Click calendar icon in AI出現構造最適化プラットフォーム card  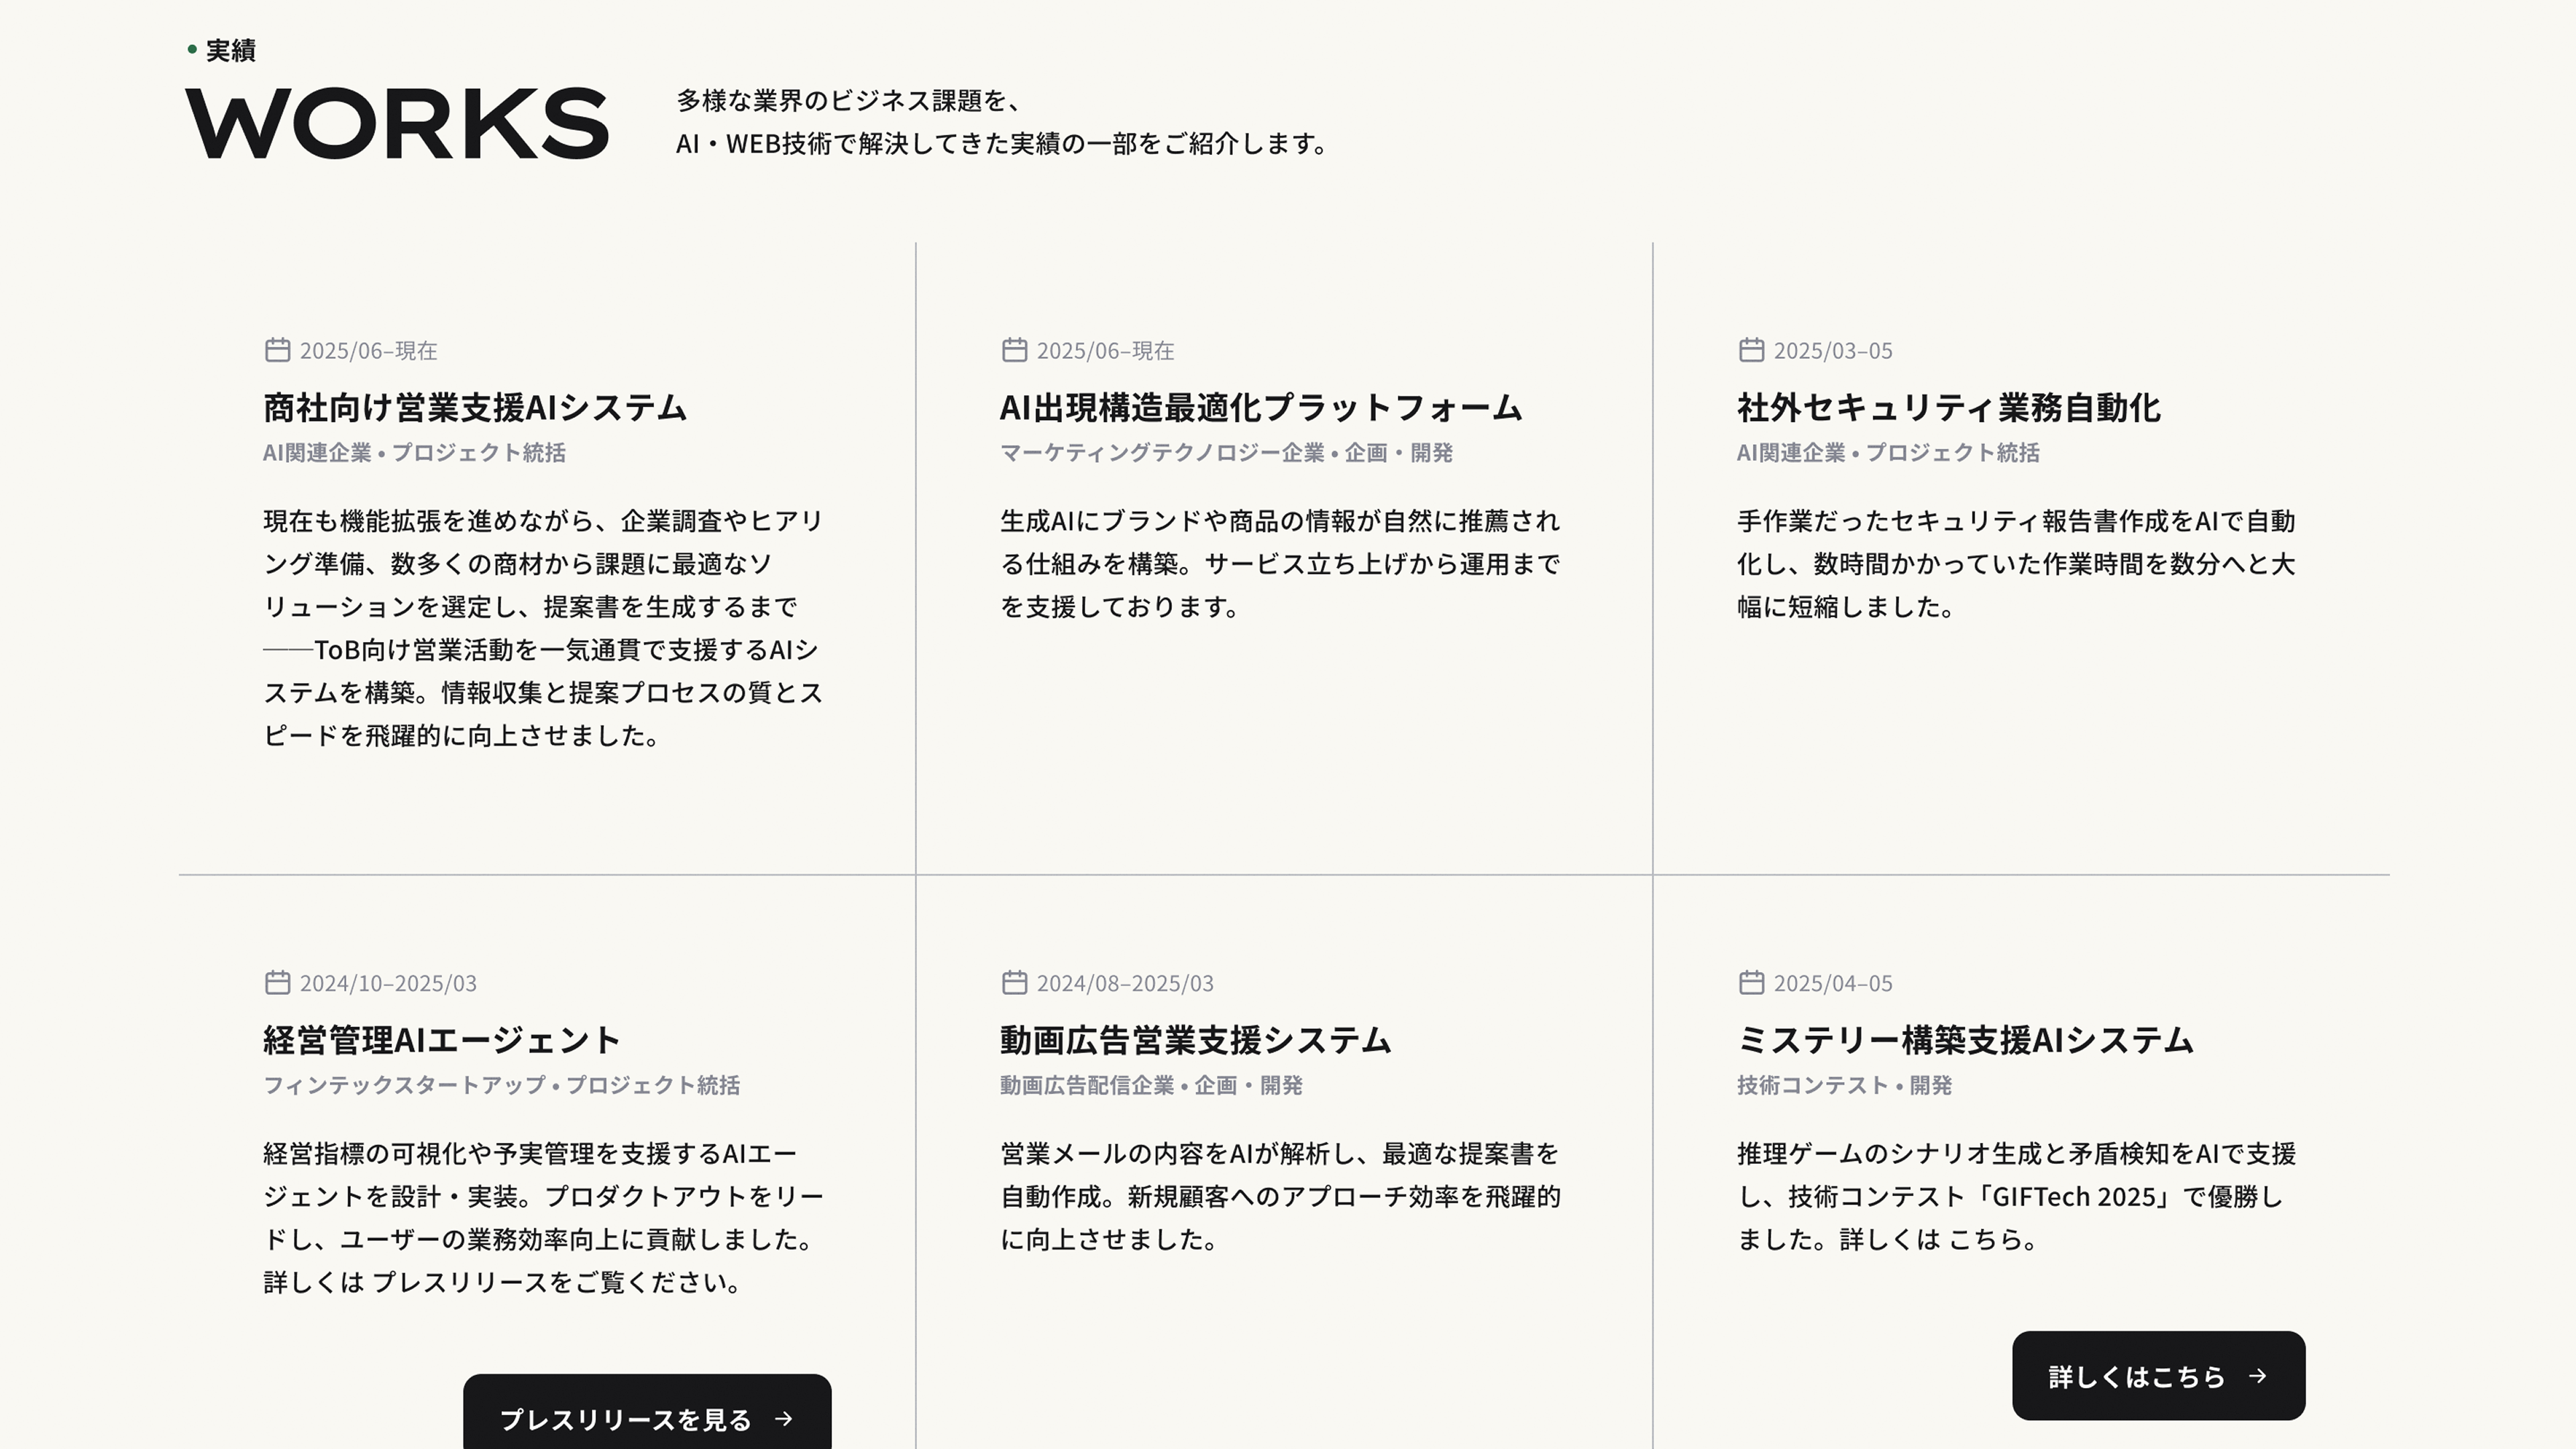(1014, 350)
